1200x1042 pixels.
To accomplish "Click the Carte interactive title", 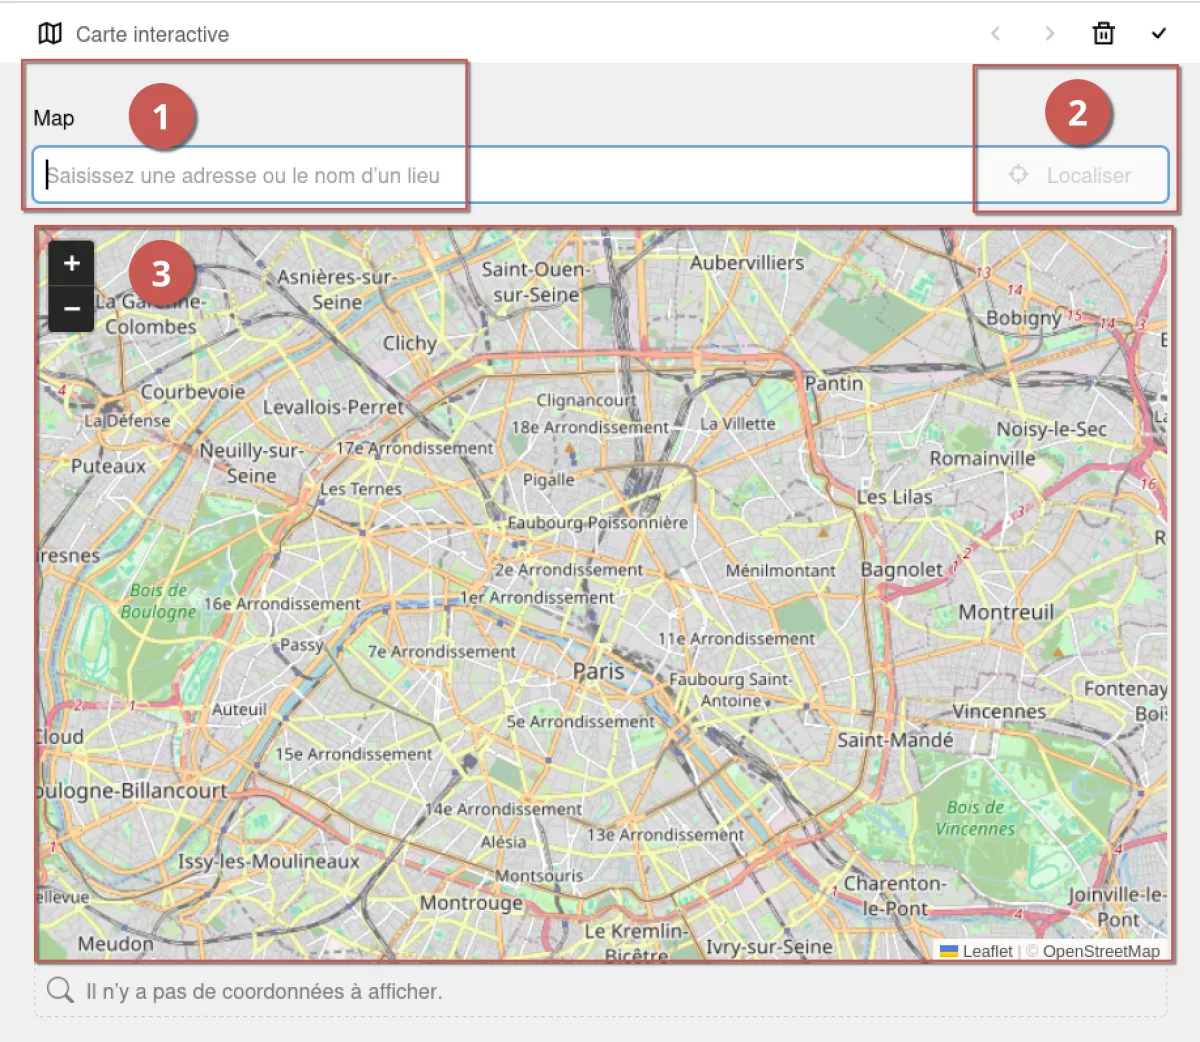I will coord(152,34).
